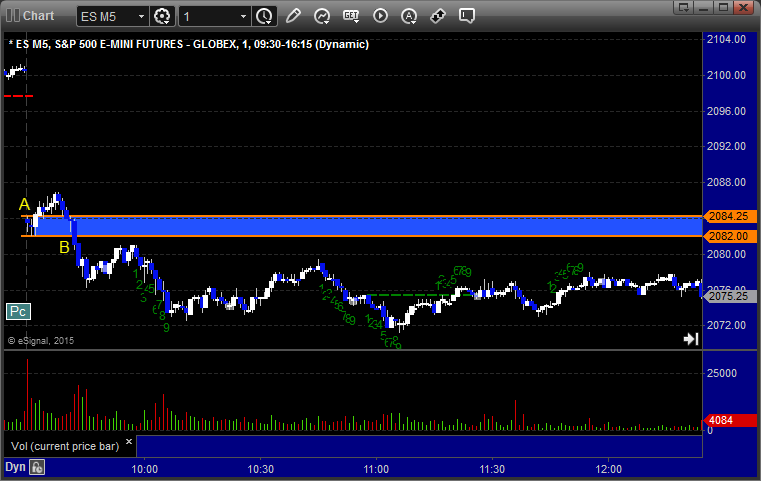The image size is (761, 481).
Task: Open the comment bubble icon
Action: pos(467,16)
